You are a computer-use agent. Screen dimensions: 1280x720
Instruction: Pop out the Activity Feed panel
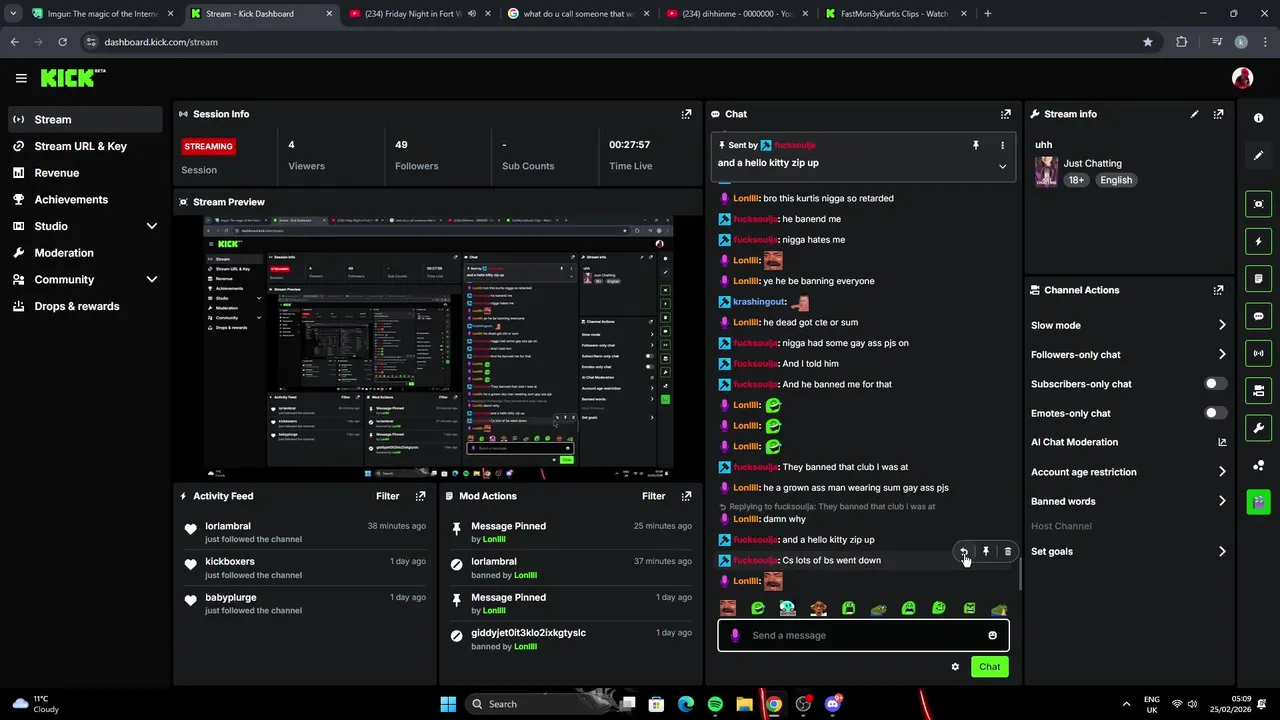tap(420, 496)
